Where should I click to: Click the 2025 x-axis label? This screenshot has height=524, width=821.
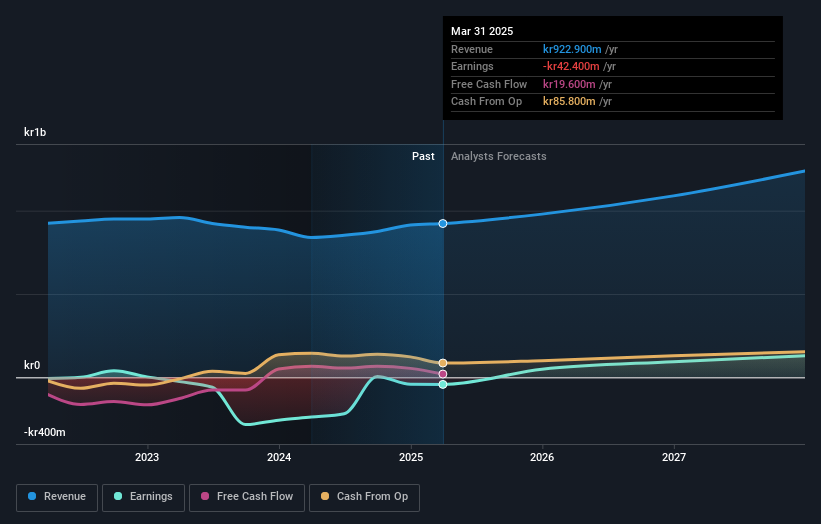click(411, 458)
